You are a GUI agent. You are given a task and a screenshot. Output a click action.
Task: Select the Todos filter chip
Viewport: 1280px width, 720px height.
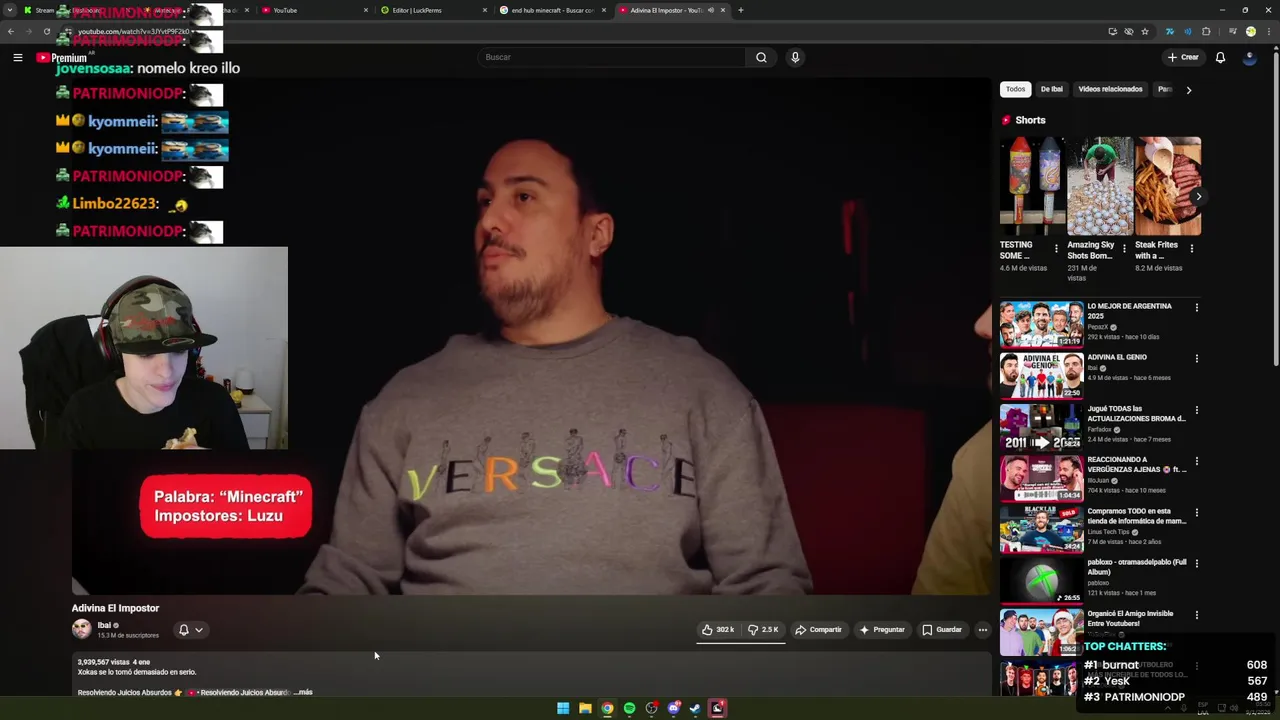pyautogui.click(x=1015, y=89)
